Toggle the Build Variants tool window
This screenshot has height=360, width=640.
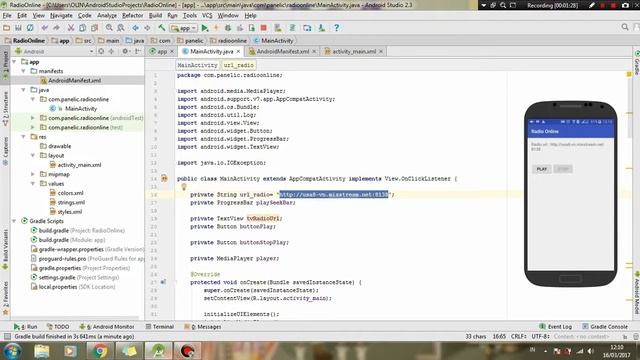tap(5, 250)
